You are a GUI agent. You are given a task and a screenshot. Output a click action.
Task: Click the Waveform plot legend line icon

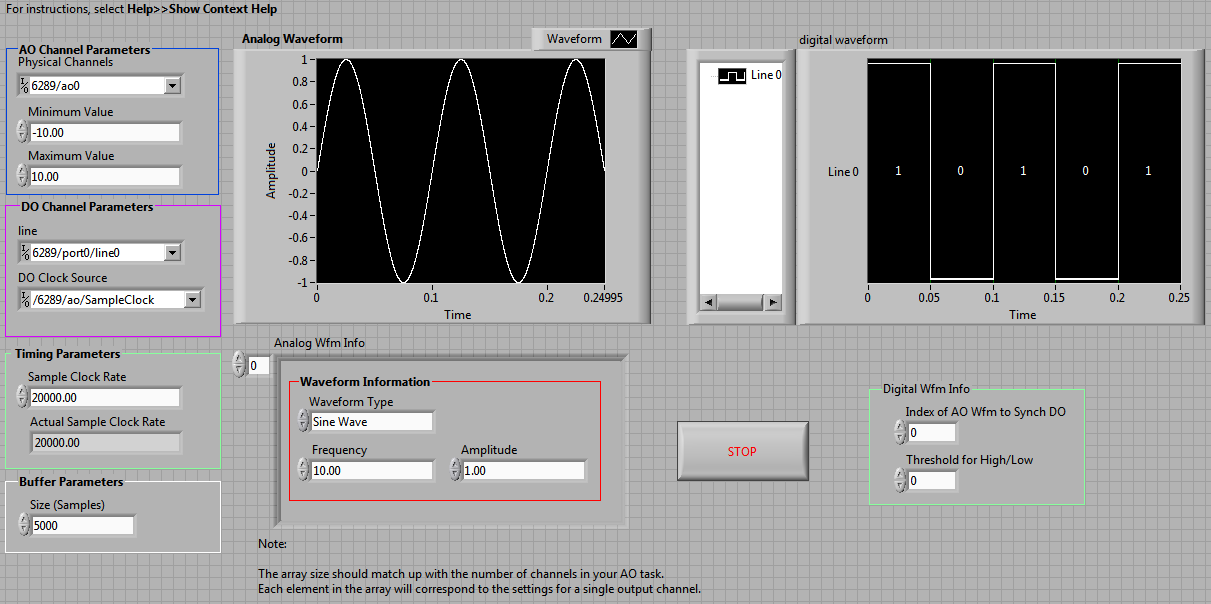point(624,39)
